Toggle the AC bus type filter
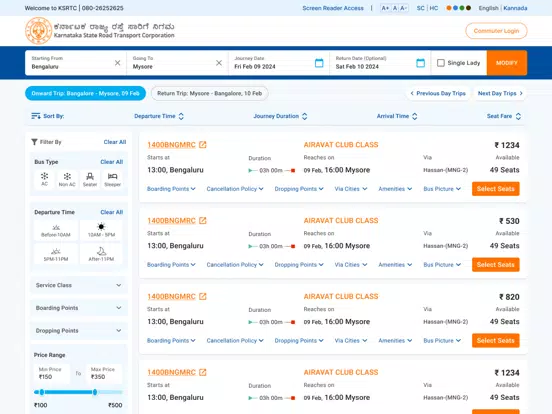 [x=44, y=179]
